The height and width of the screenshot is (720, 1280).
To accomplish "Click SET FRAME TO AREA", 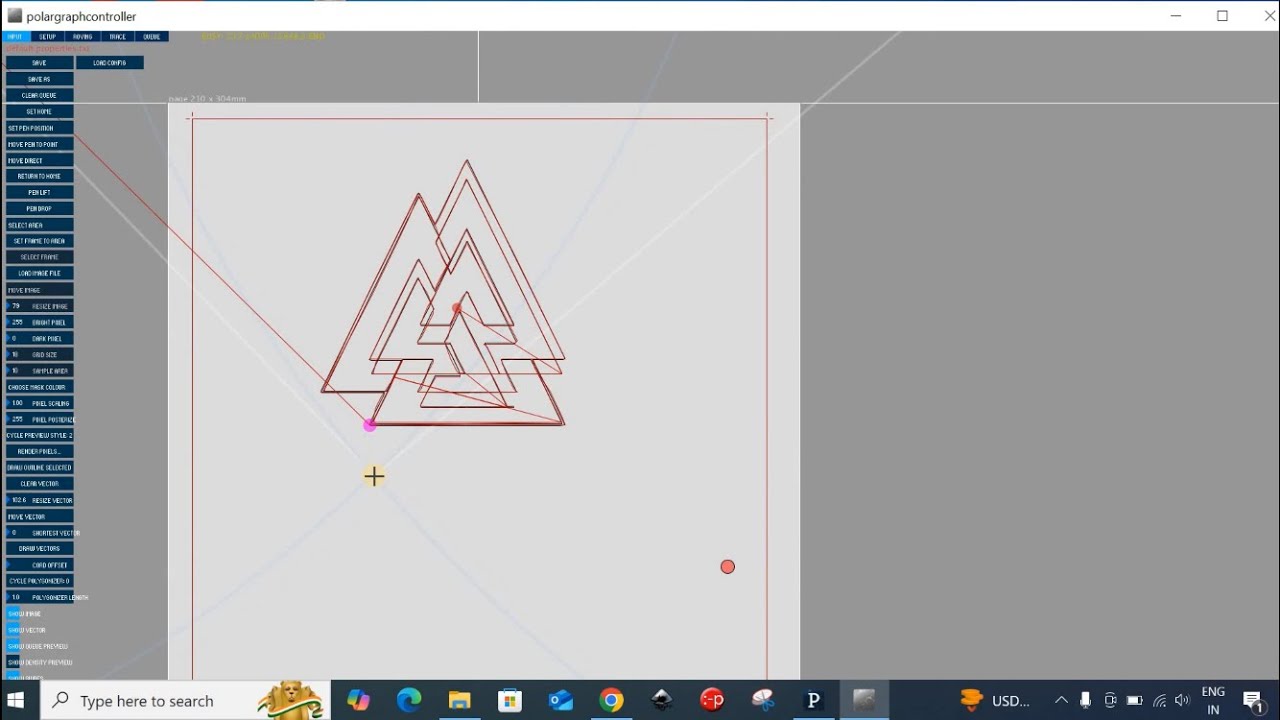I will pos(39,241).
